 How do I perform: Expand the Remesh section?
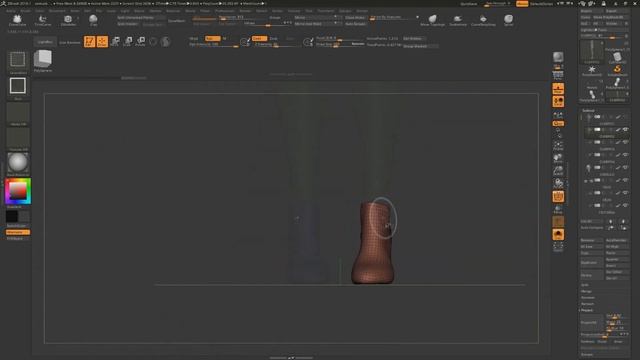(x=588, y=304)
